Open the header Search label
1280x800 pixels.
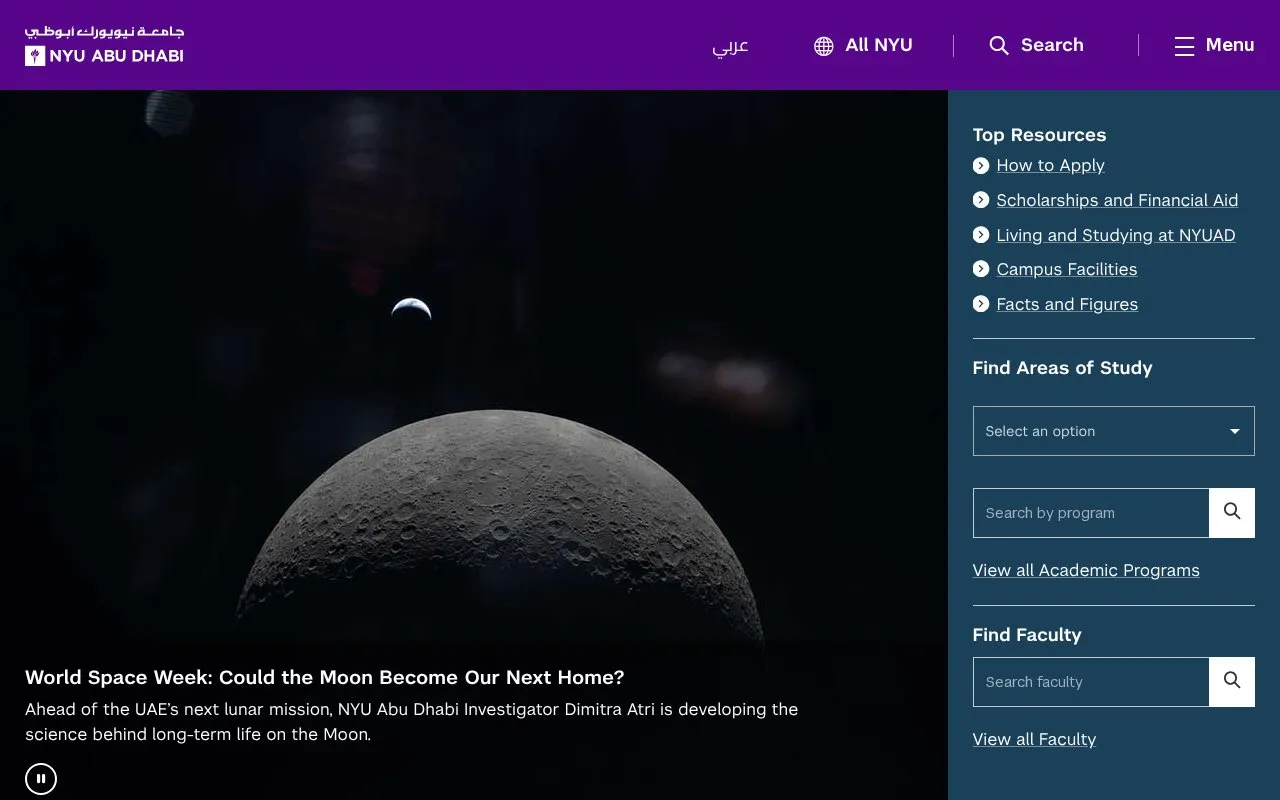1052,45
